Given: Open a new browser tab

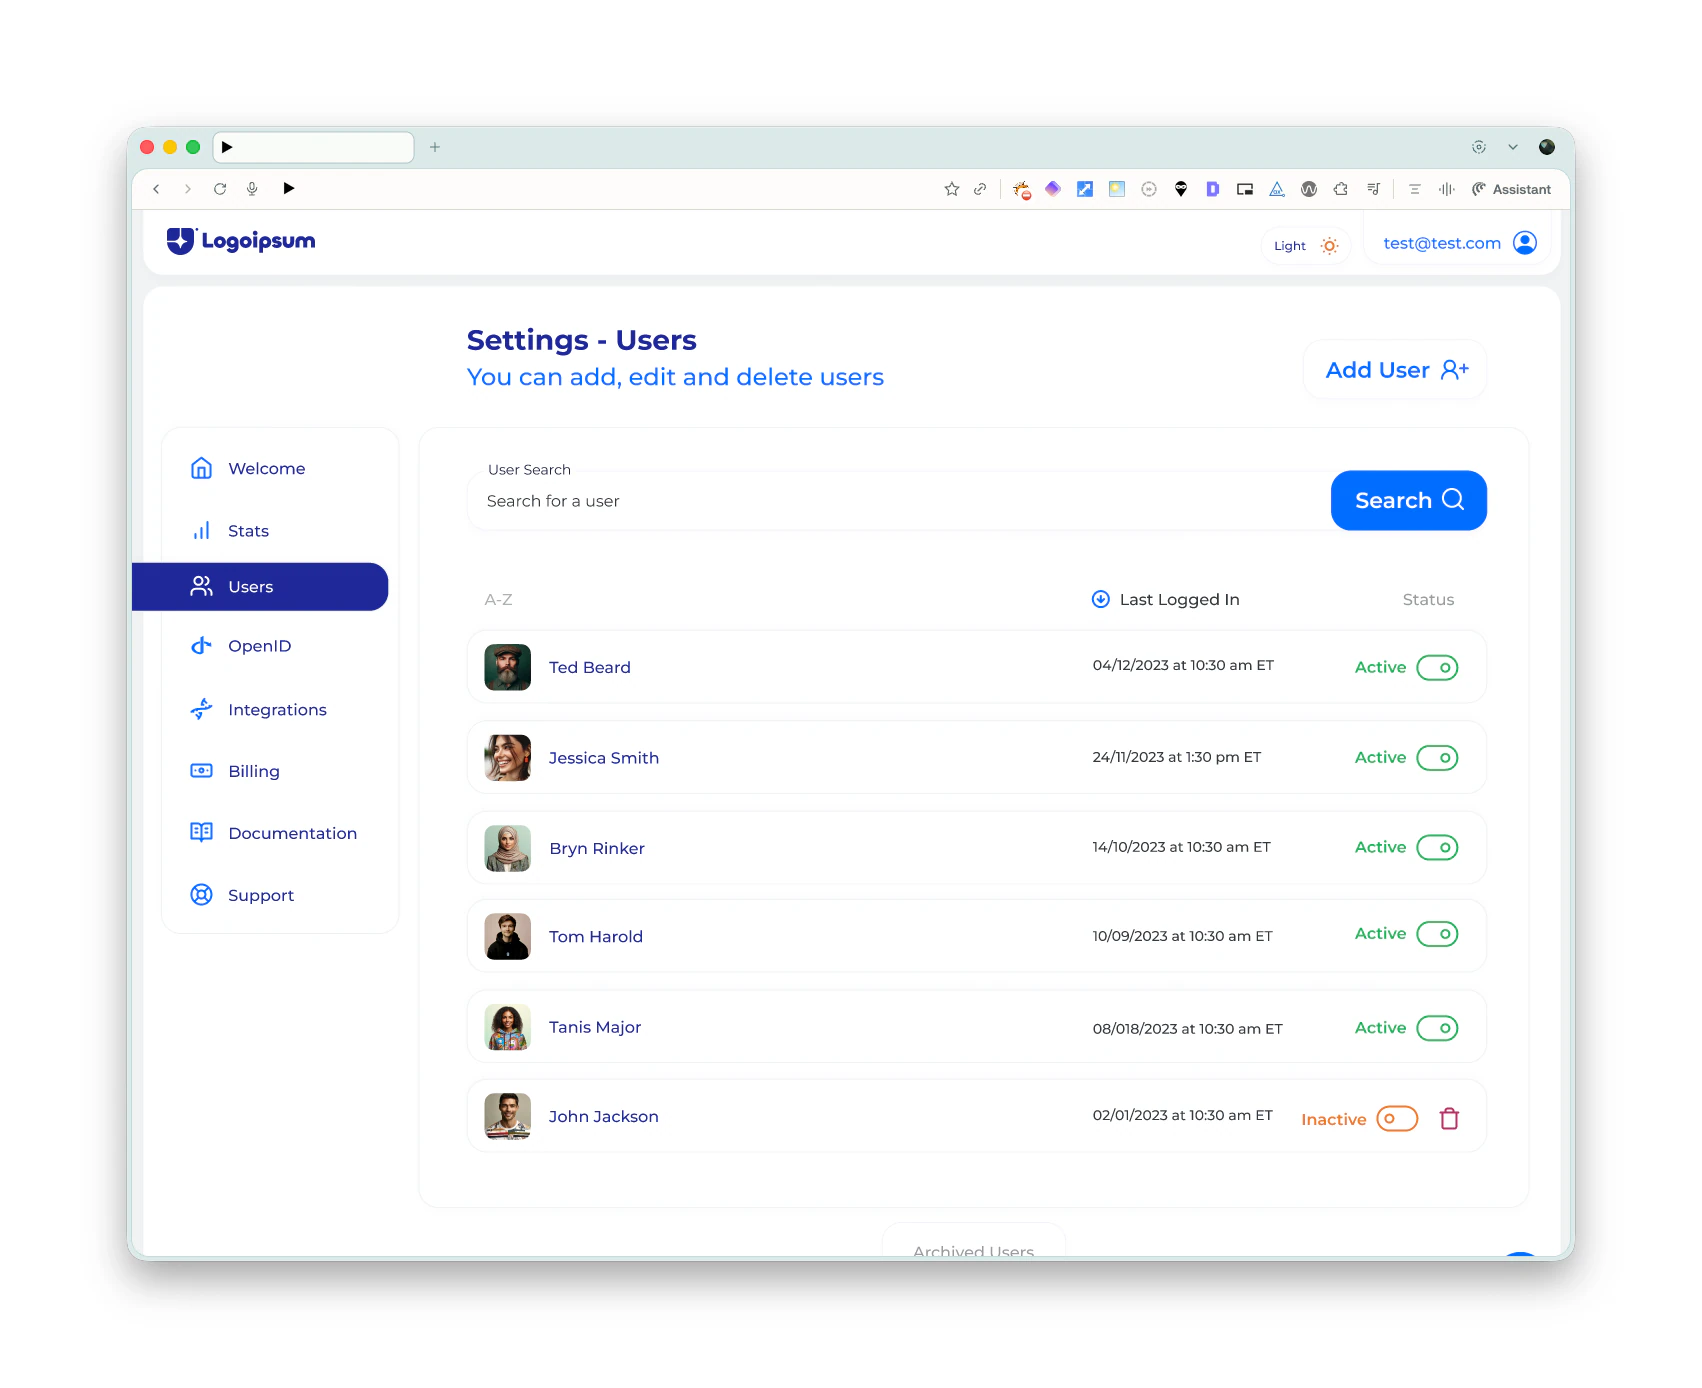Looking at the screenshot, I should click(435, 147).
